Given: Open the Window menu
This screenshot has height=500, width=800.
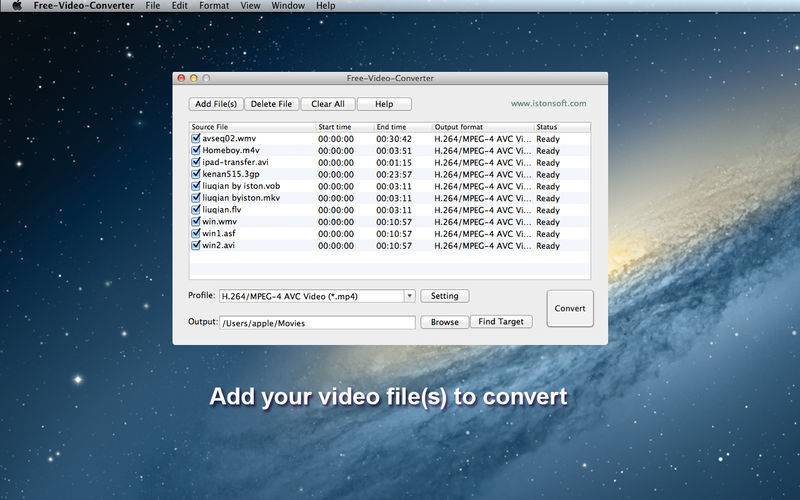Looking at the screenshot, I should pyautogui.click(x=288, y=6).
